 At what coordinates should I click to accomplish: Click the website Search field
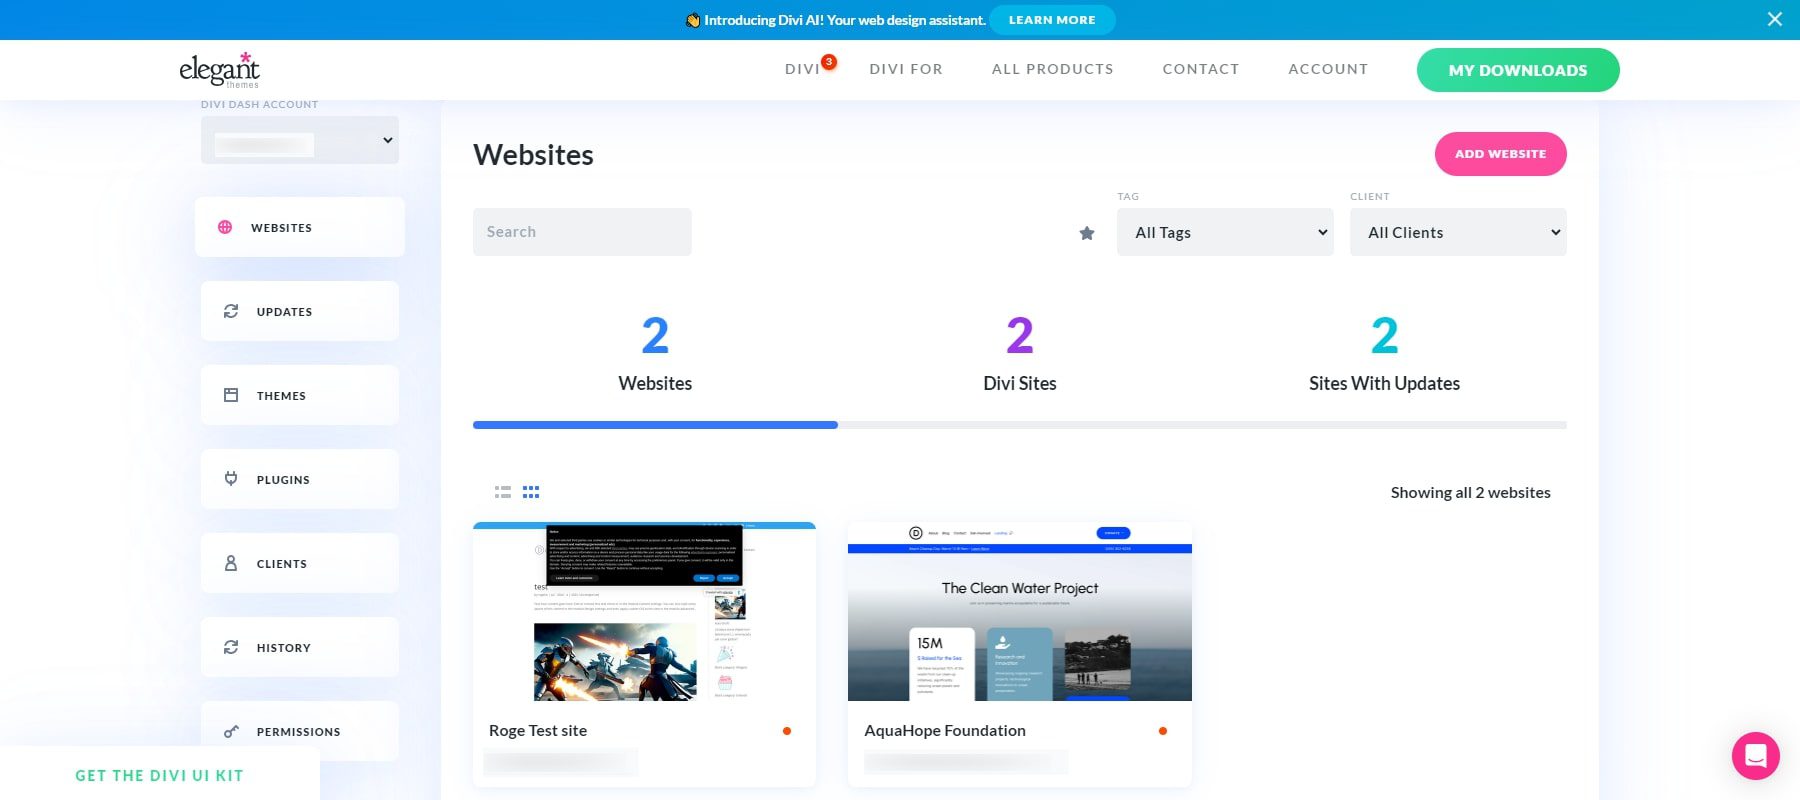tap(582, 232)
